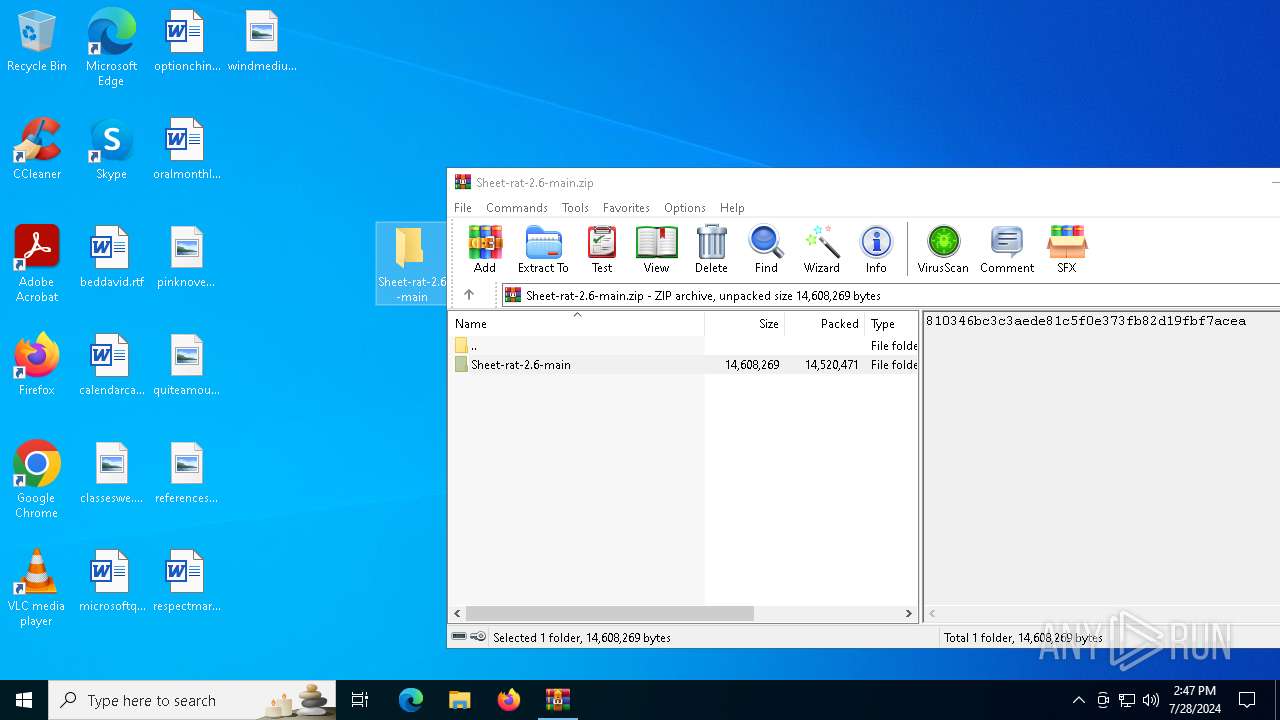Select windmediu image file on desktop
The height and width of the screenshot is (720, 1280).
click(262, 42)
